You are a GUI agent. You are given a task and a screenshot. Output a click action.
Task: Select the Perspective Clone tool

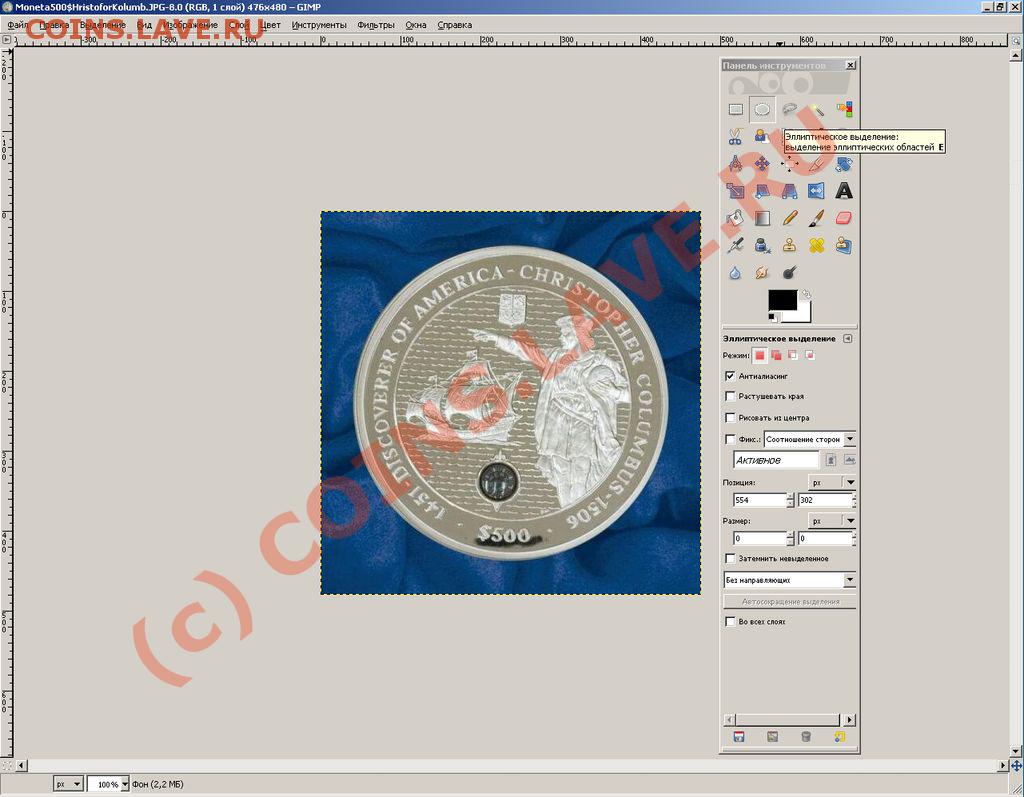844,246
